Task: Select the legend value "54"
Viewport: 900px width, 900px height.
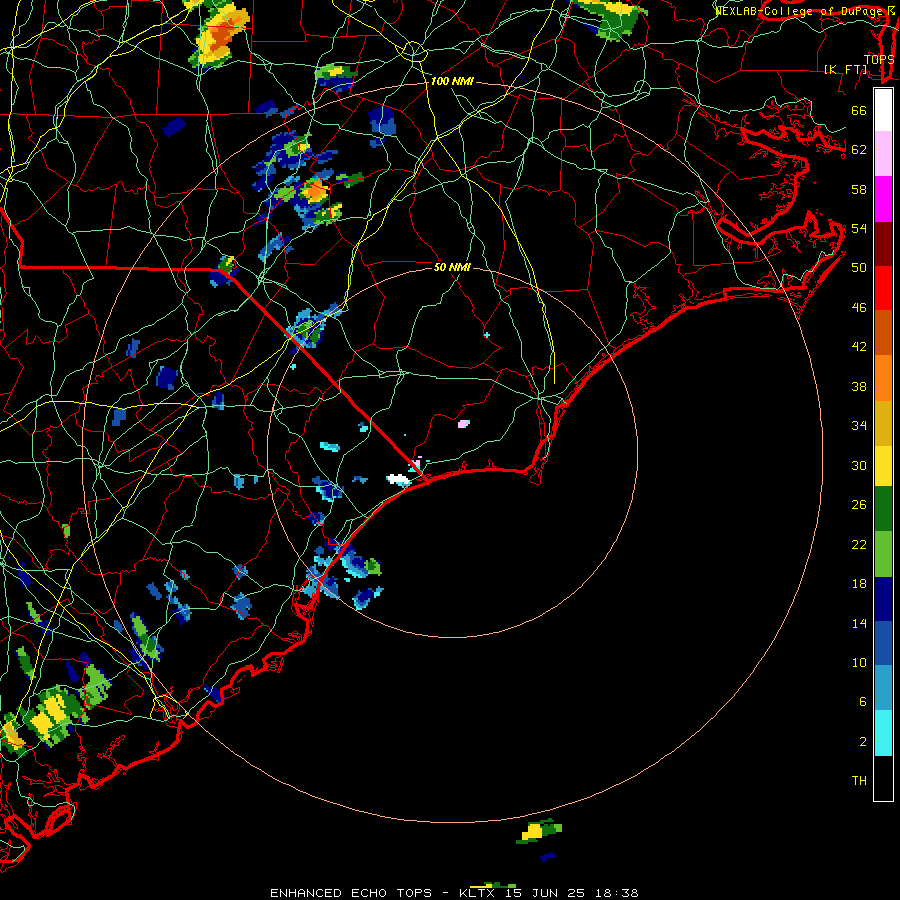Action: click(859, 228)
